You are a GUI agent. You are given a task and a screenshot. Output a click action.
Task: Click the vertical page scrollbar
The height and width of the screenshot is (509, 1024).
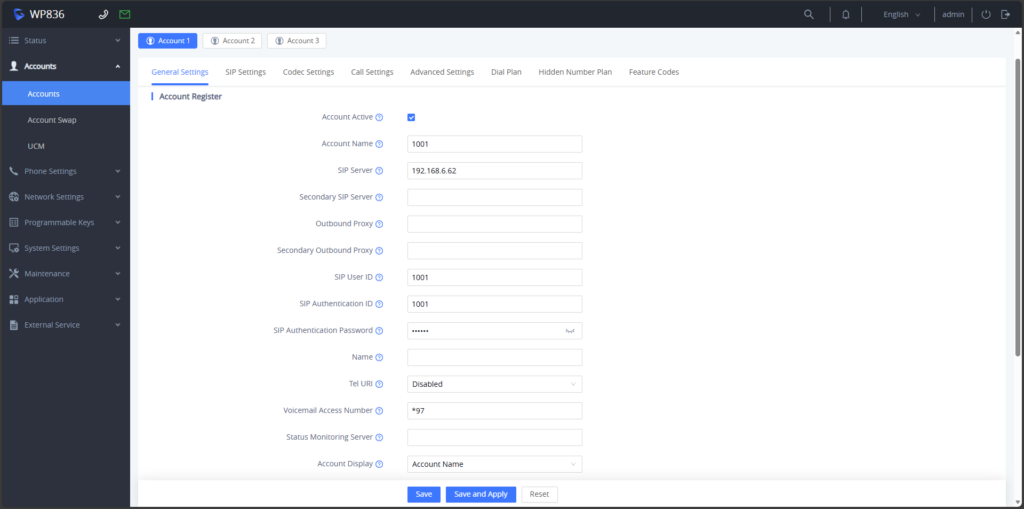click(x=1017, y=208)
